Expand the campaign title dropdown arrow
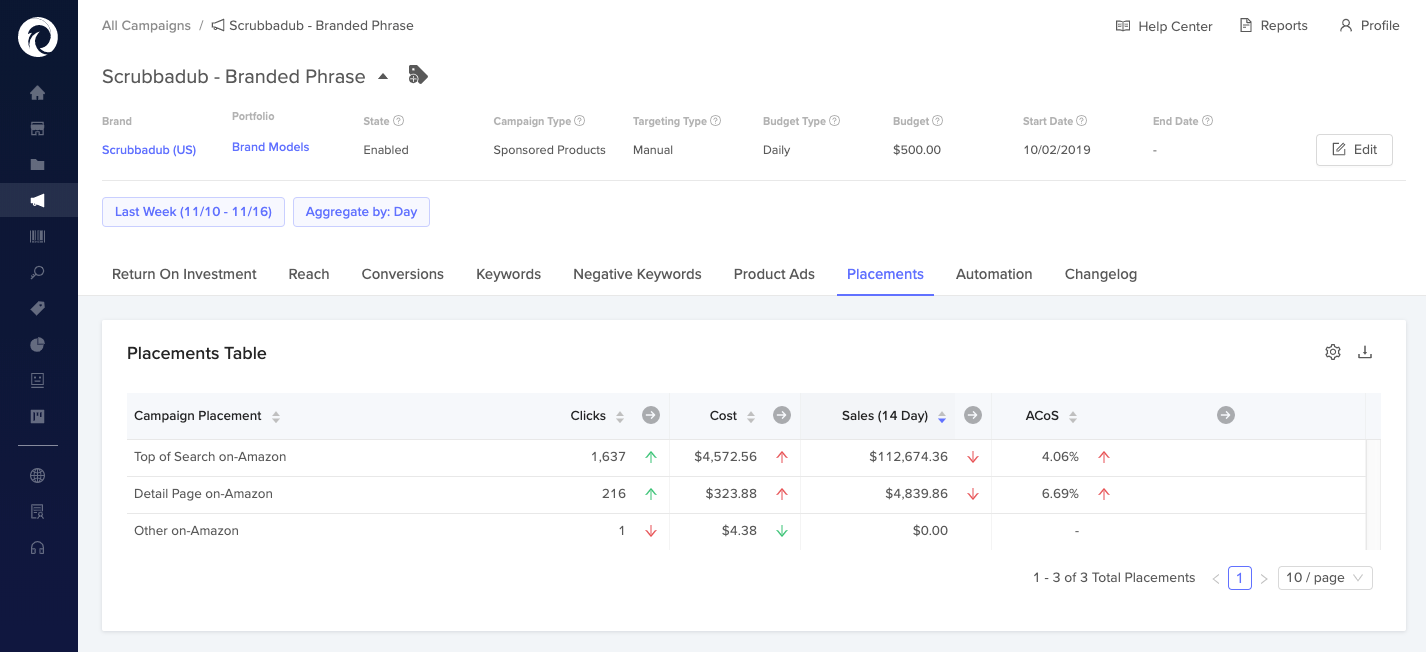1426x652 pixels. (383, 76)
